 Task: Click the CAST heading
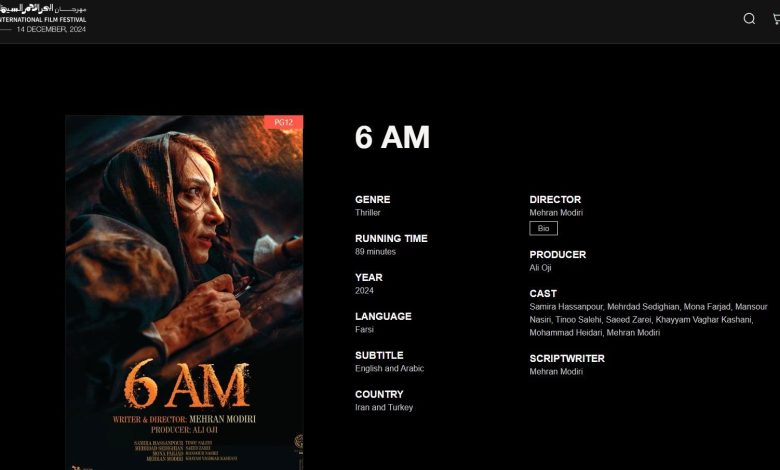tap(543, 293)
